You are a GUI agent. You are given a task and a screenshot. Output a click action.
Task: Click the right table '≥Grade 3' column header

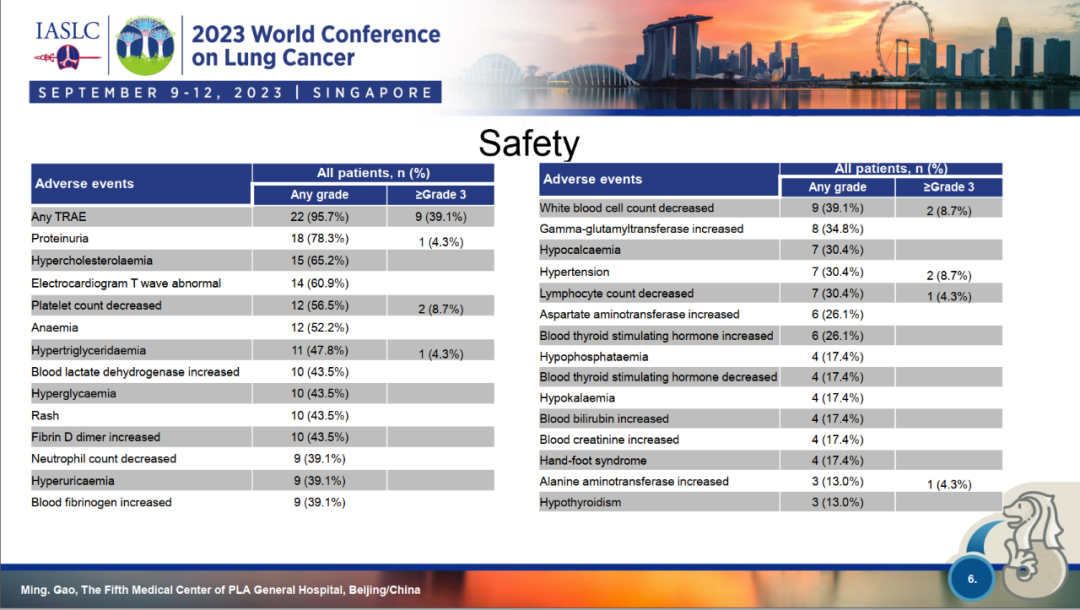[948, 187]
